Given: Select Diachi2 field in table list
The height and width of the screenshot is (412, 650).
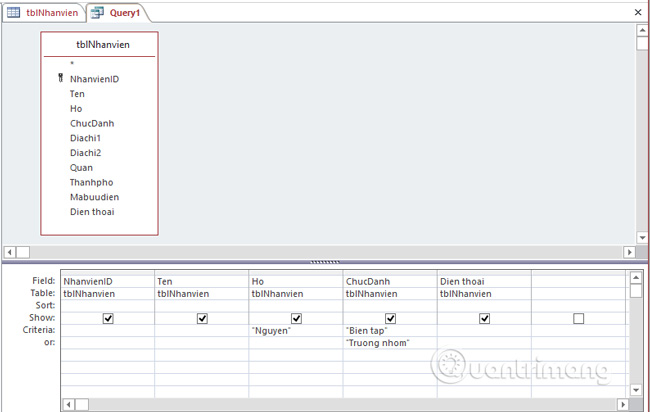Looking at the screenshot, I should [x=85, y=153].
